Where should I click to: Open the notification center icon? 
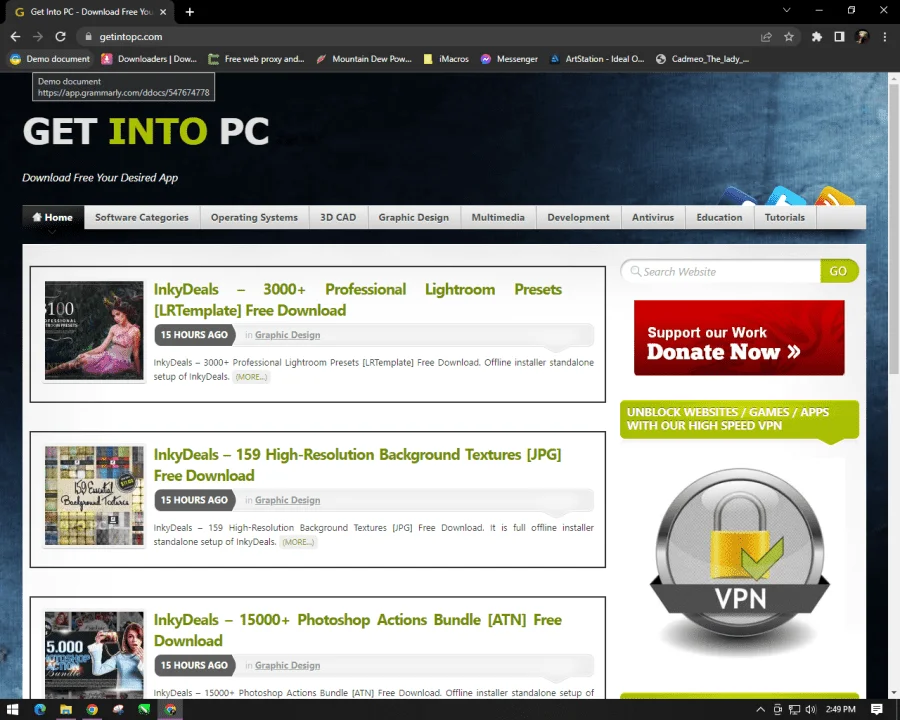876,710
